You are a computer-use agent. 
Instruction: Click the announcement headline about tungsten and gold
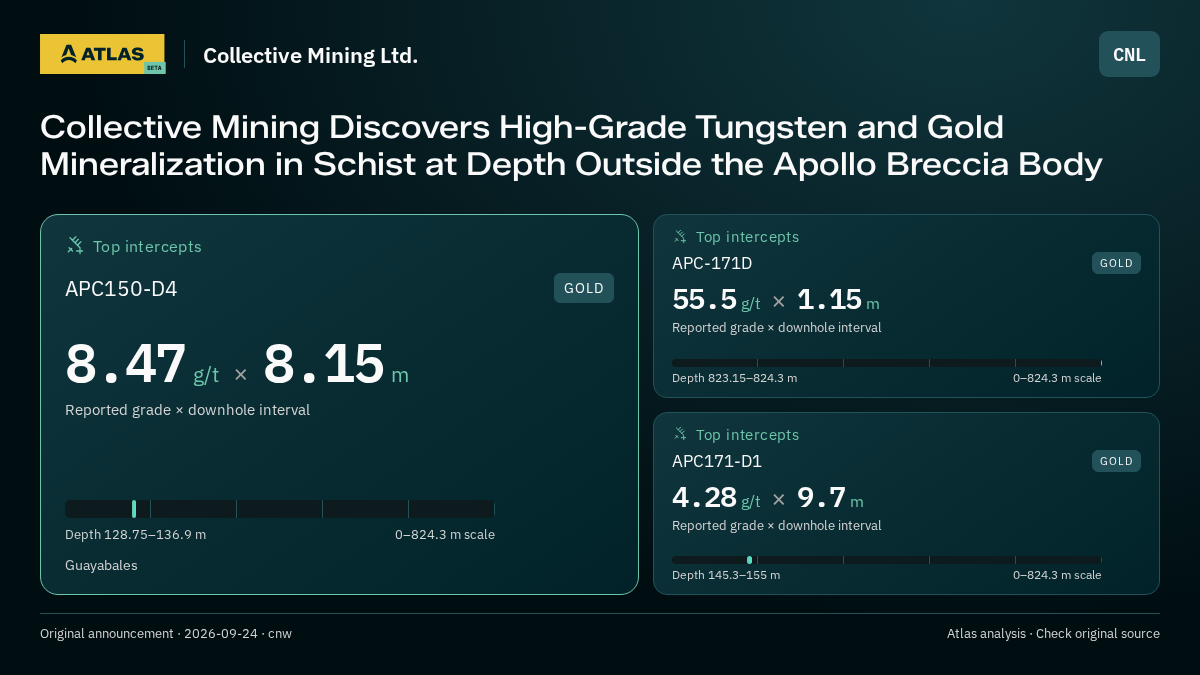point(571,146)
